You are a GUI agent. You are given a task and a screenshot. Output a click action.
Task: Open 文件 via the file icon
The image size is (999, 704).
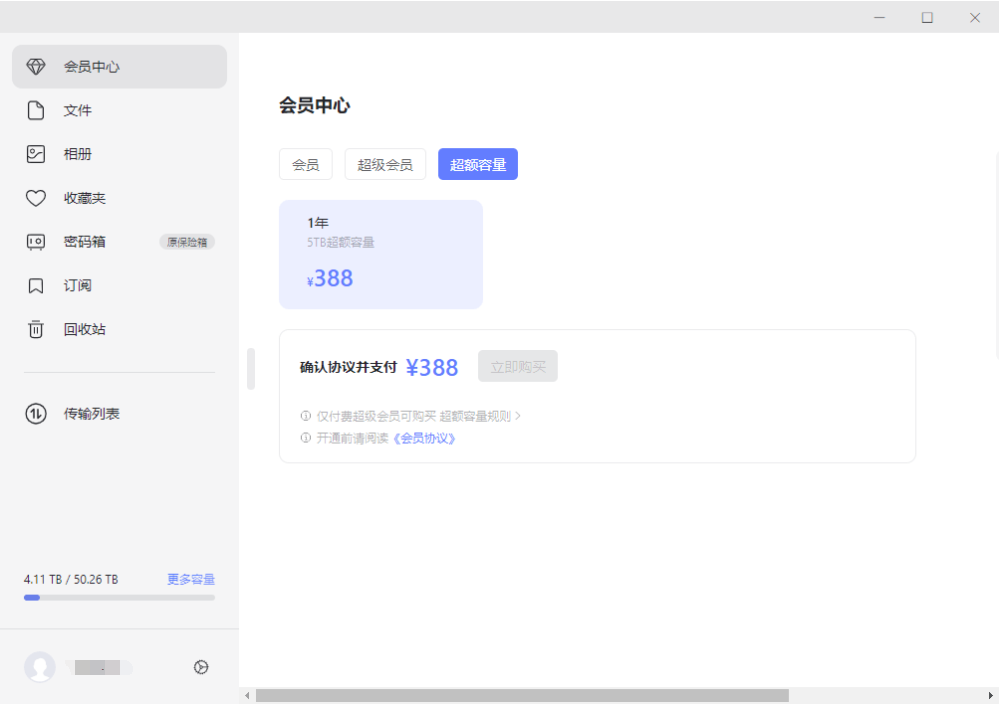point(37,110)
